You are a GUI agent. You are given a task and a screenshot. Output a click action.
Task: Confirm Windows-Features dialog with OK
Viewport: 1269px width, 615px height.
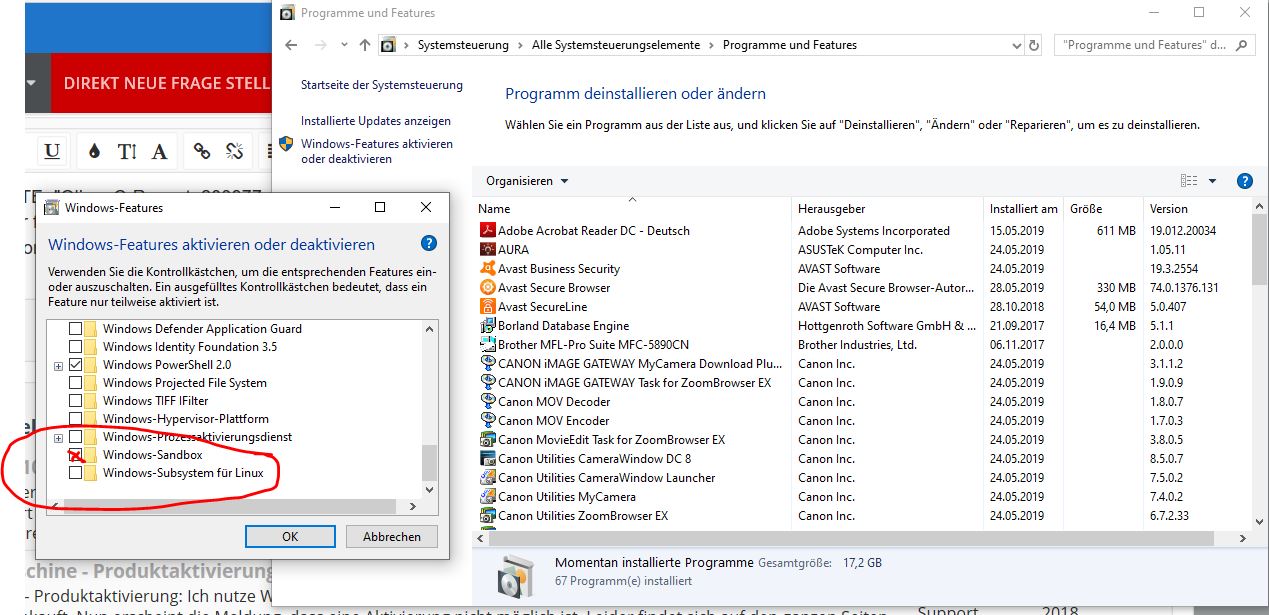tap(290, 536)
